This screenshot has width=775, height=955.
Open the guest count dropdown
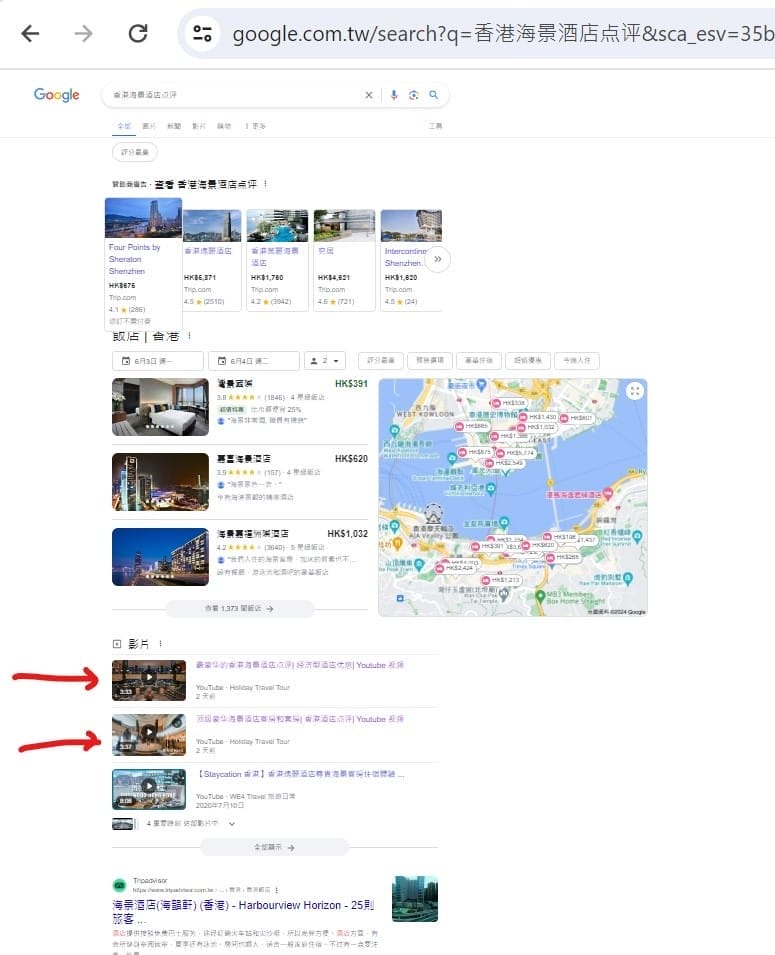click(326, 361)
